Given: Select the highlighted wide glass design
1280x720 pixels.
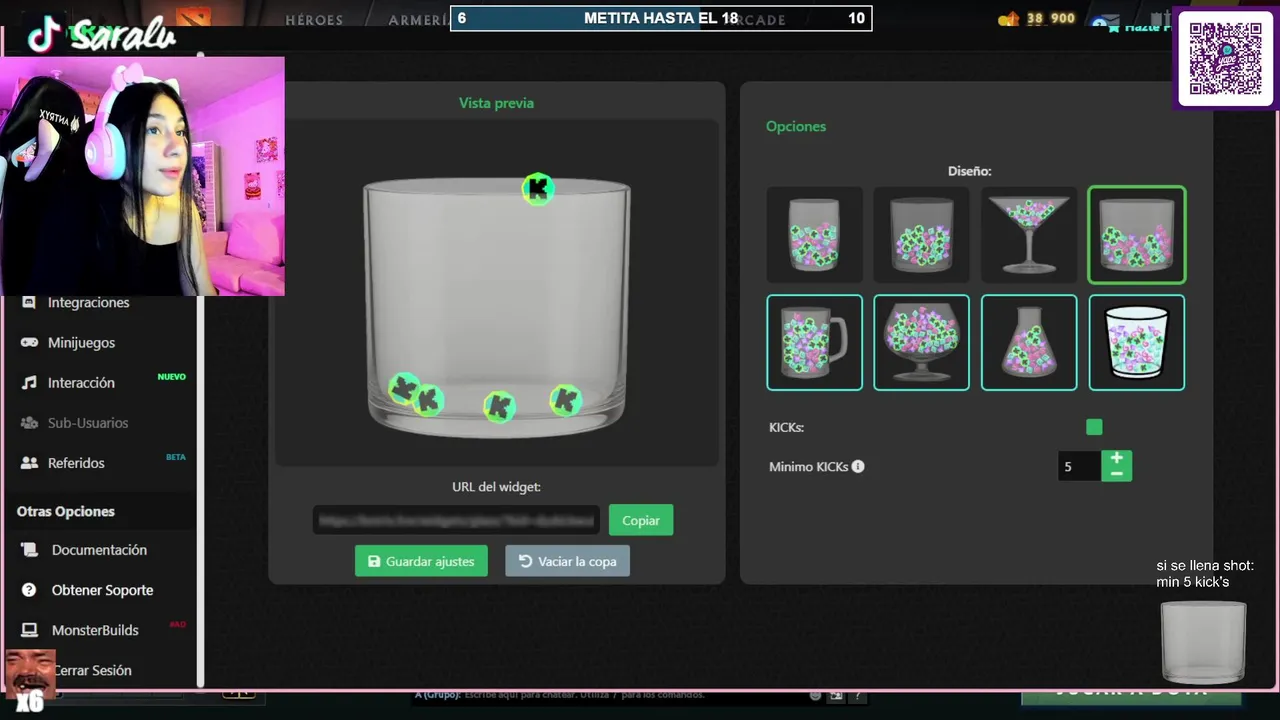Looking at the screenshot, I should (x=1137, y=235).
